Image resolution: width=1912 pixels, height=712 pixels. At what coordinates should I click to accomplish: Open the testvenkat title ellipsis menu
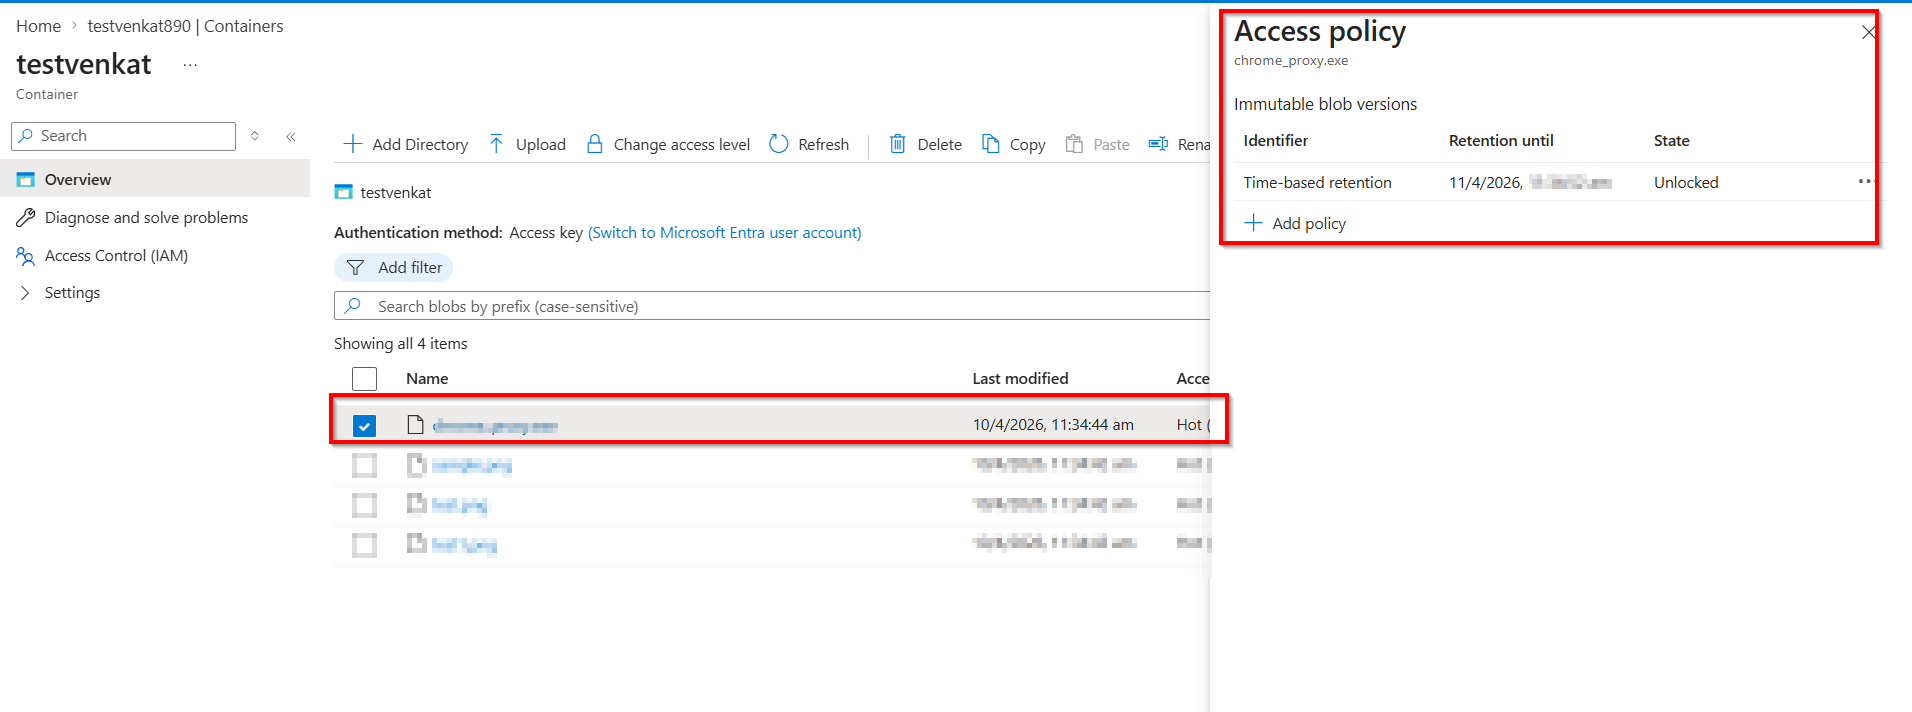coord(190,65)
